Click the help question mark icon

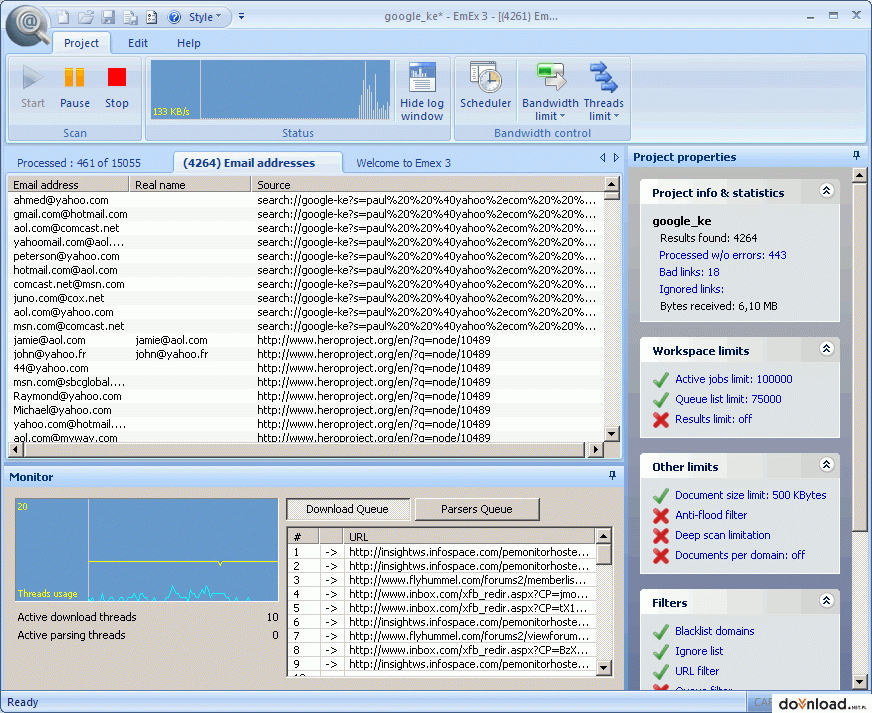[x=174, y=17]
